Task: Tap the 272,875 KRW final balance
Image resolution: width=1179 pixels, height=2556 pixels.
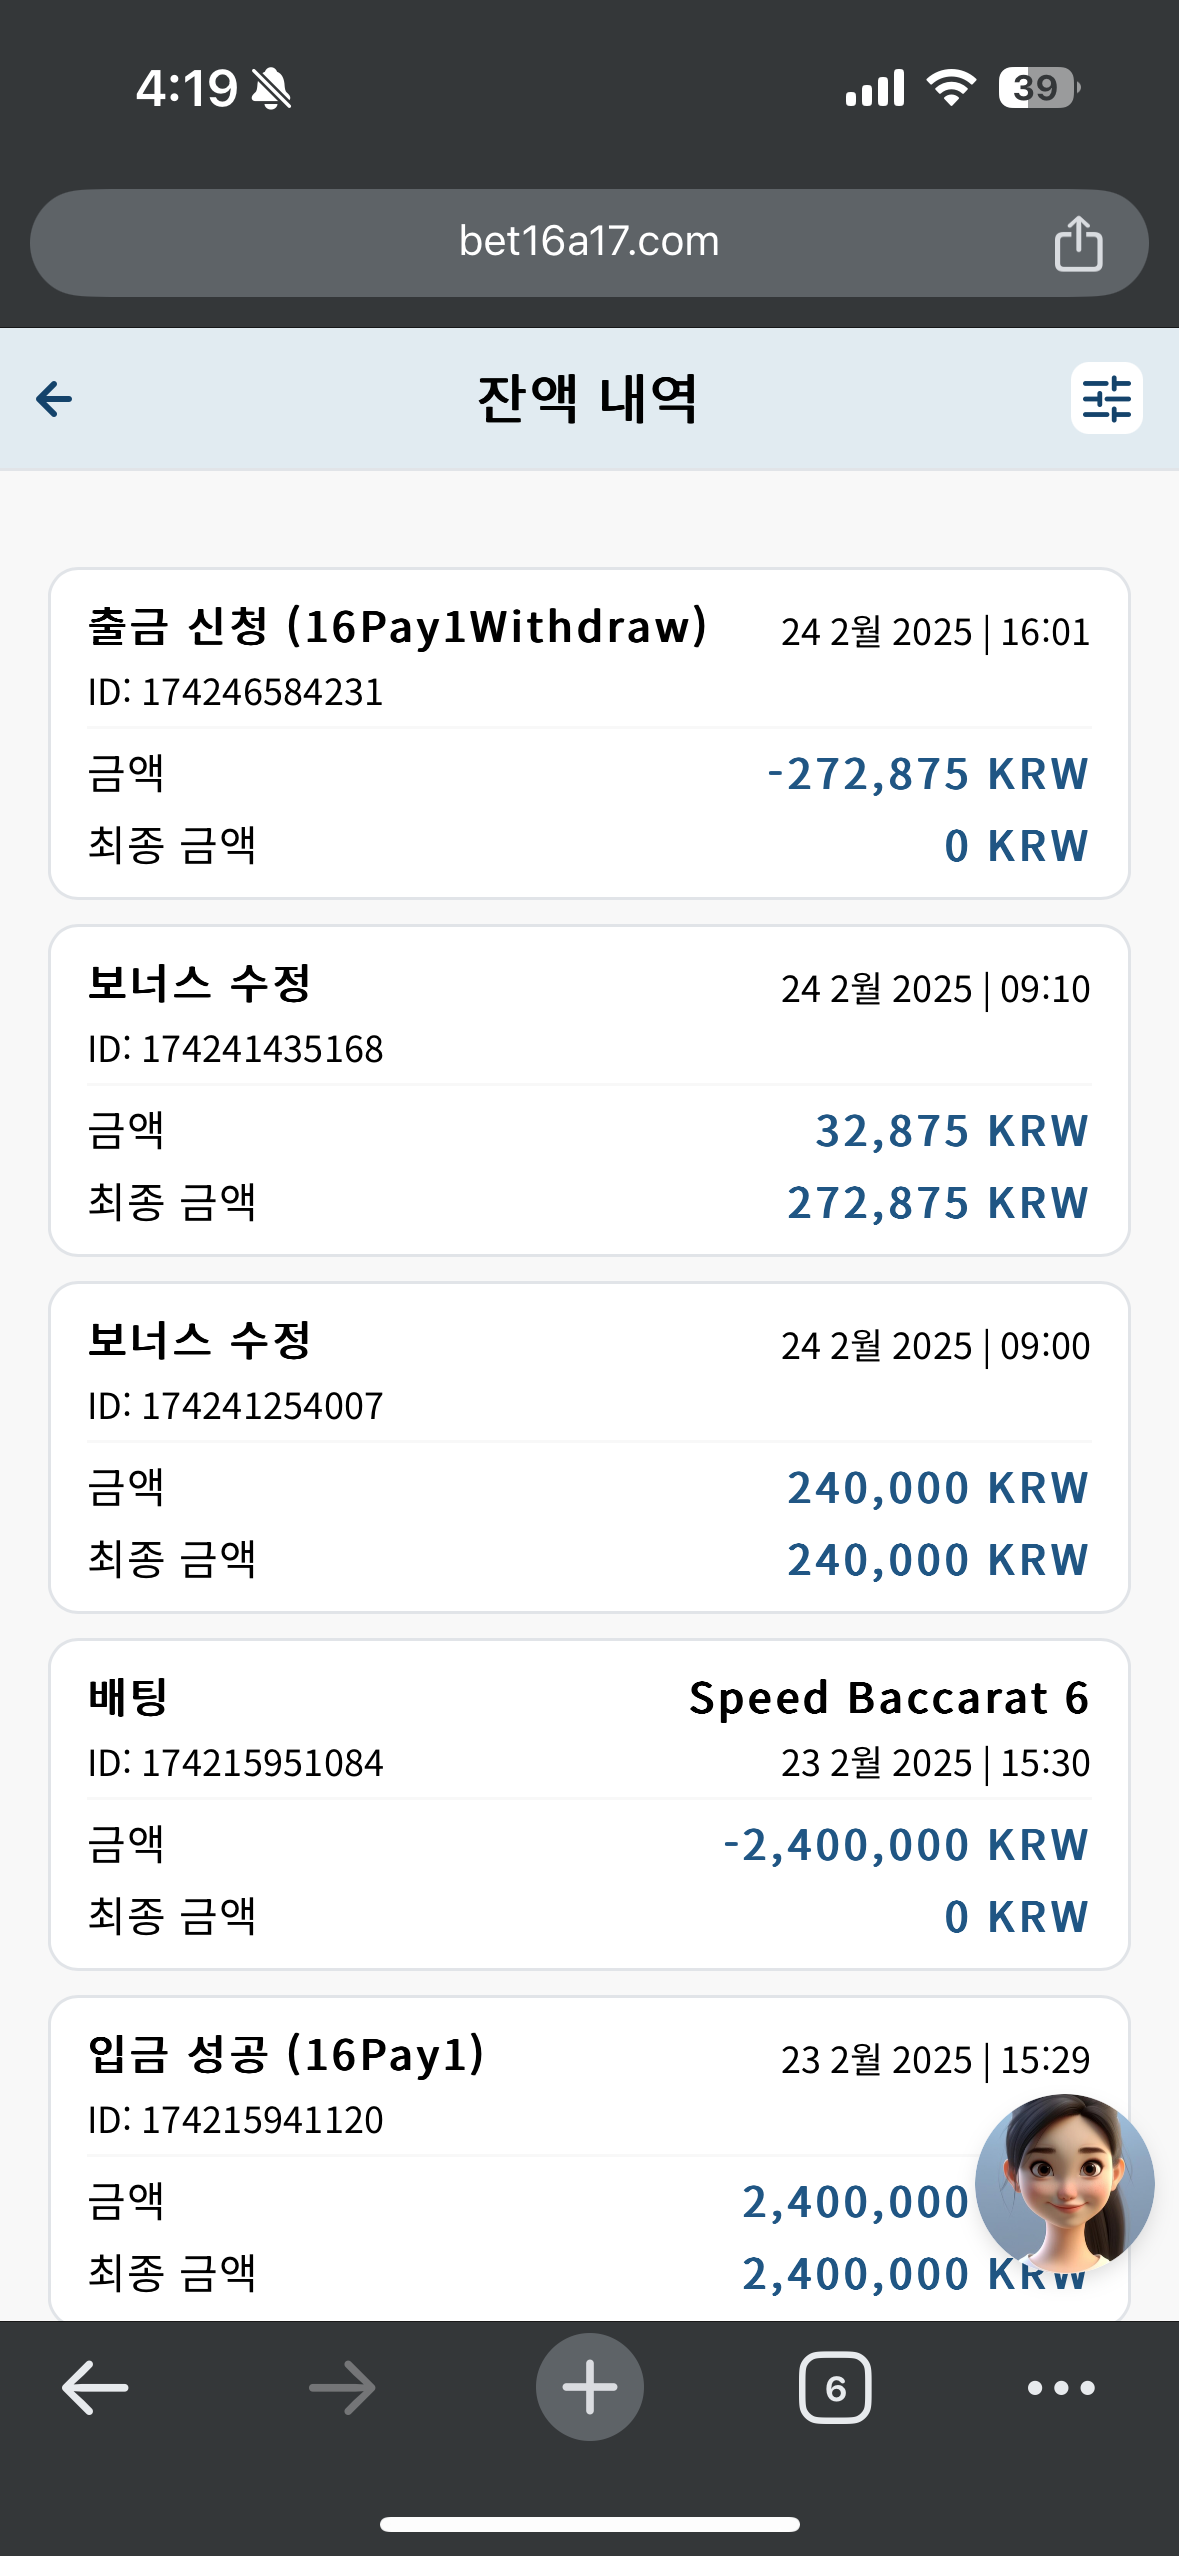Action: (938, 1203)
